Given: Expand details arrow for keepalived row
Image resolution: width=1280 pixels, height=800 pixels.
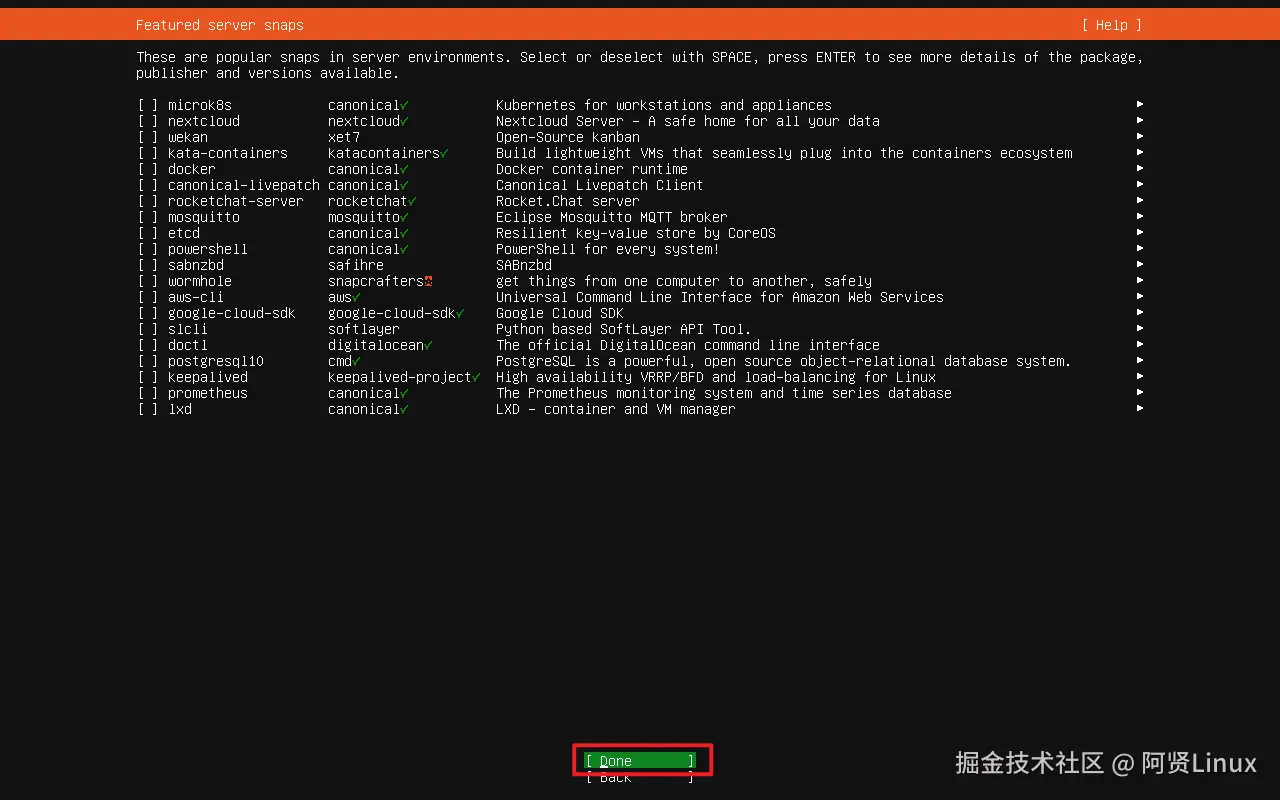Looking at the screenshot, I should pyautogui.click(x=1140, y=376).
